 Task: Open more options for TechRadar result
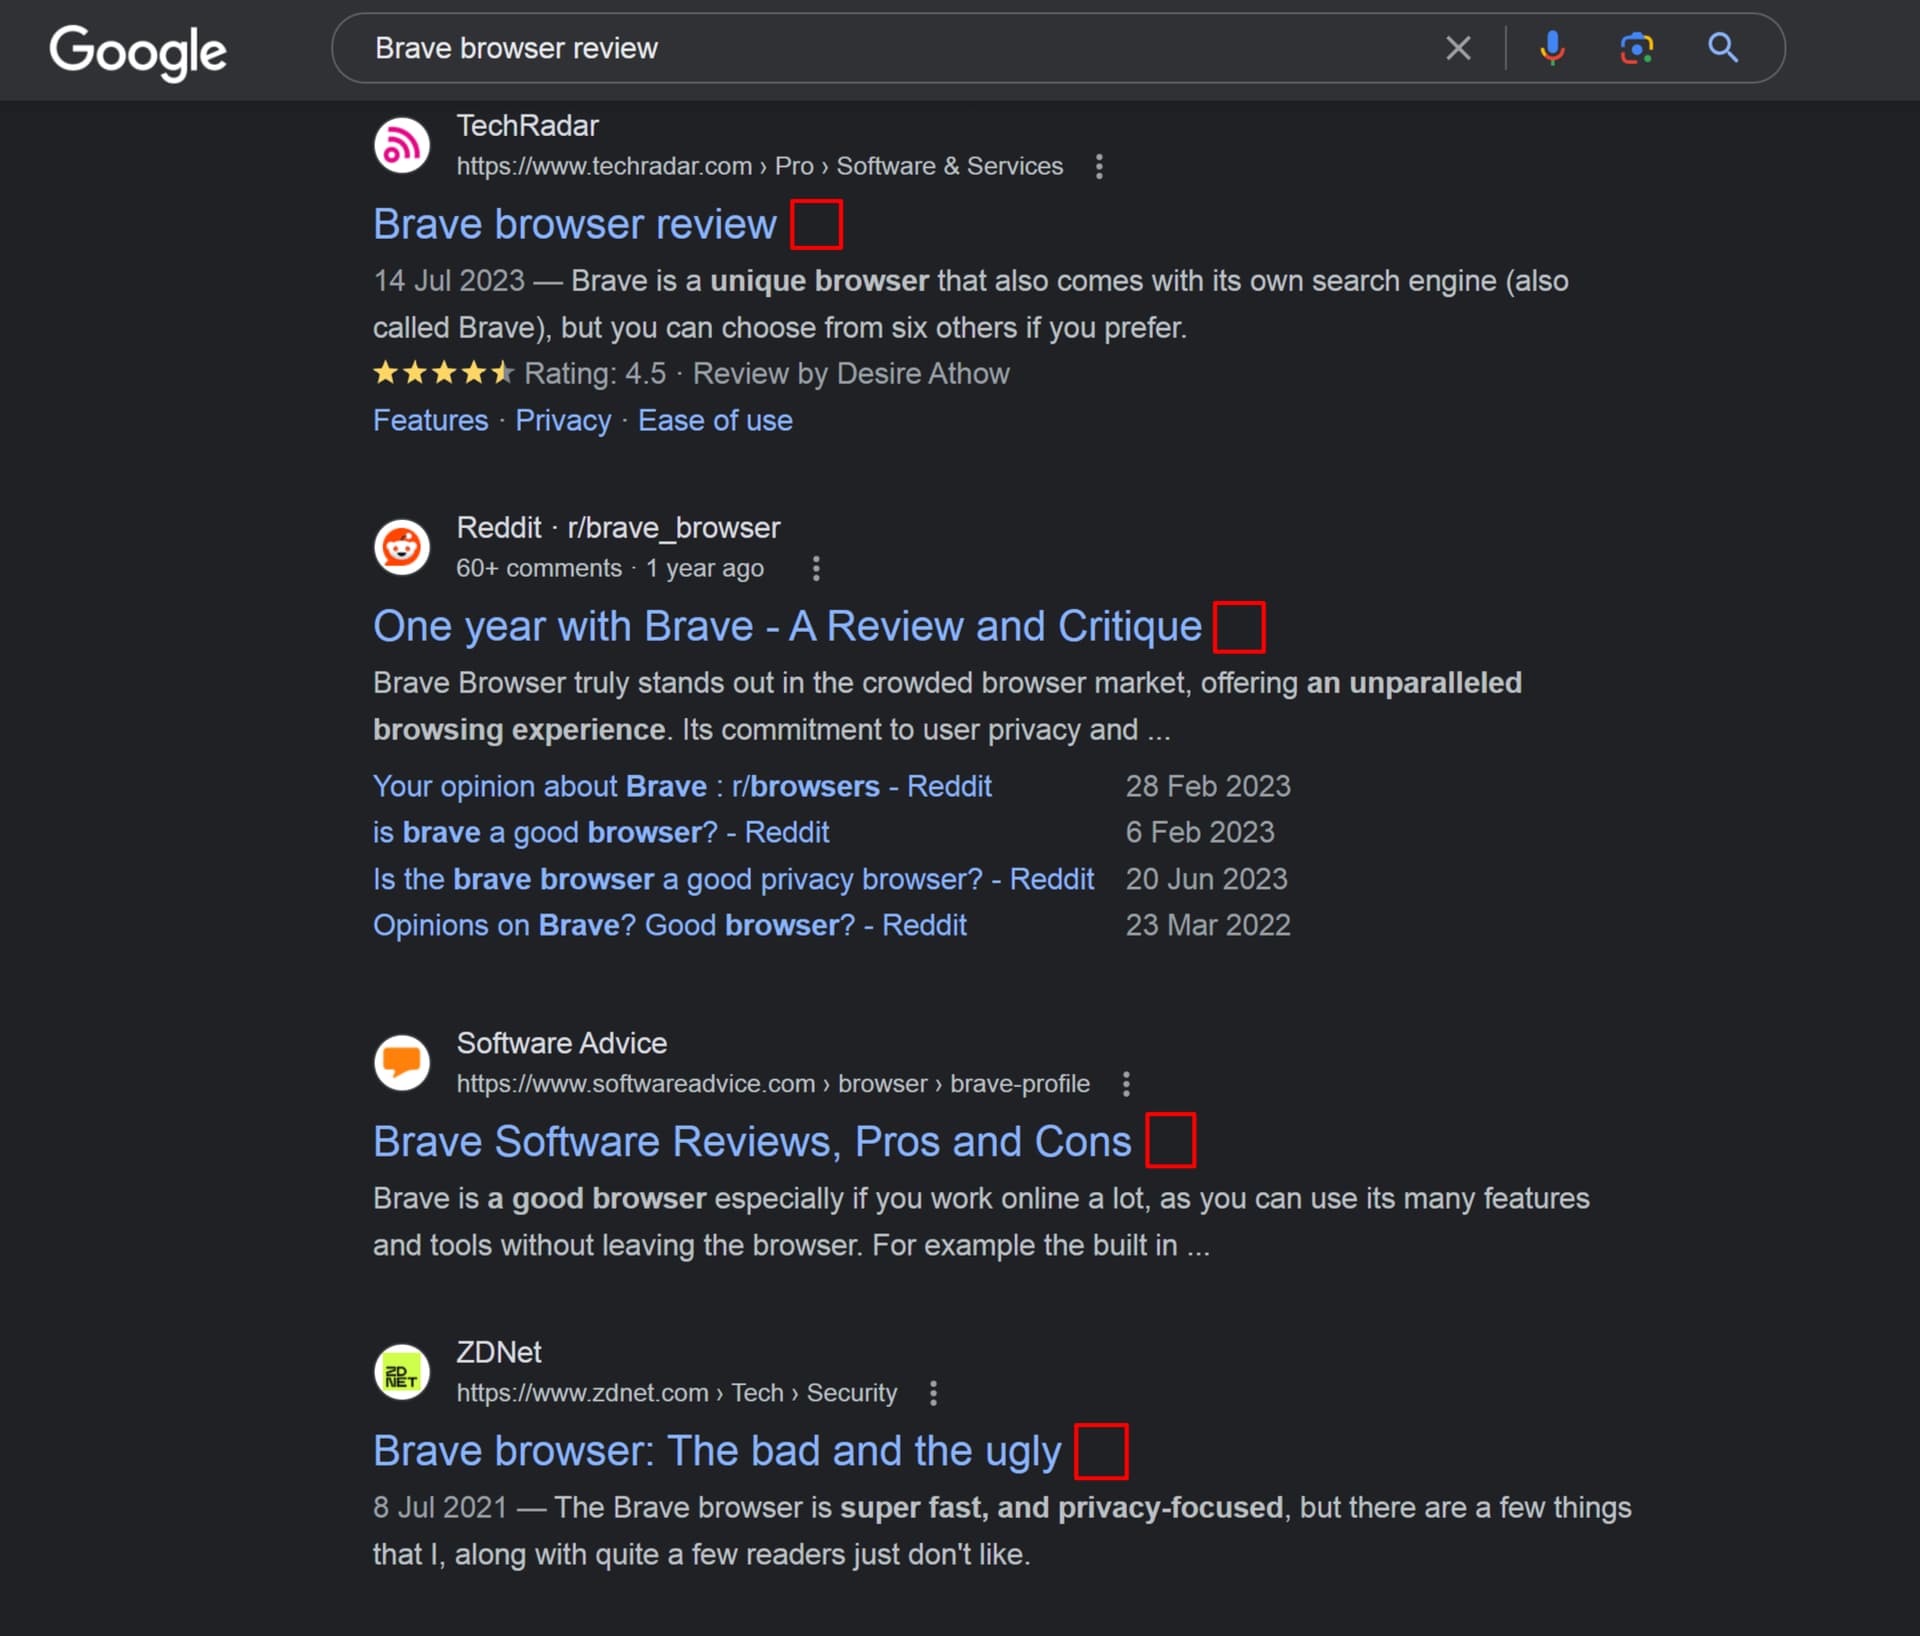tap(1099, 166)
